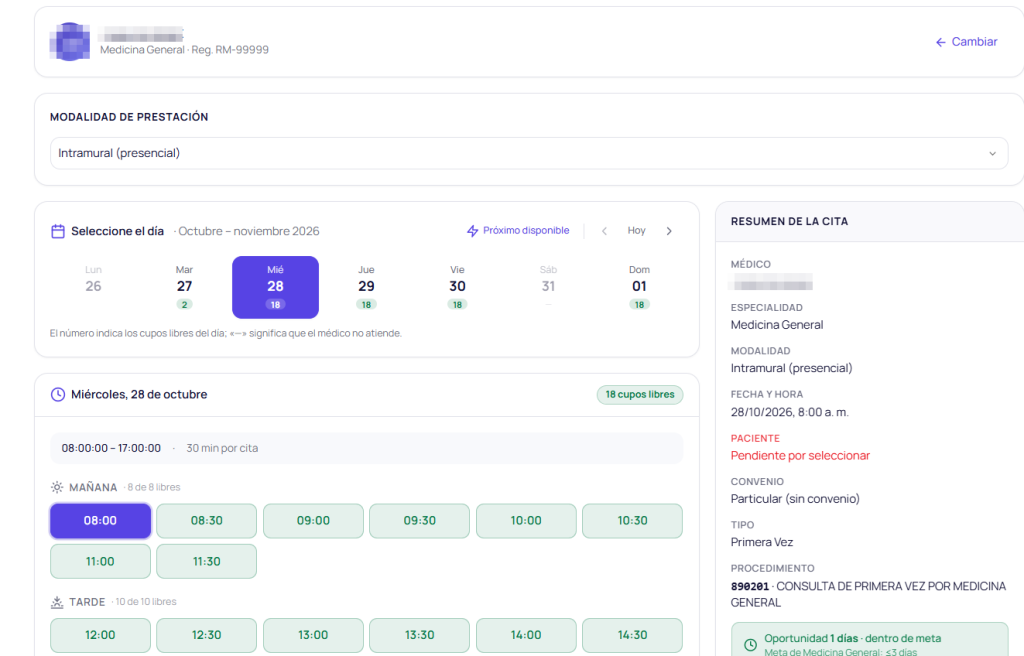Click the sun icon next to MAÑANA
The image size is (1024, 656).
click(57, 487)
